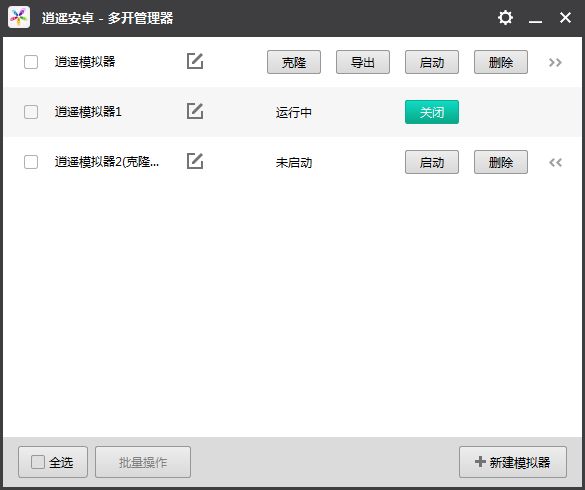Delete the first 逍遥模拟器 via 删除
This screenshot has width=585, height=490.
pyautogui.click(x=501, y=62)
